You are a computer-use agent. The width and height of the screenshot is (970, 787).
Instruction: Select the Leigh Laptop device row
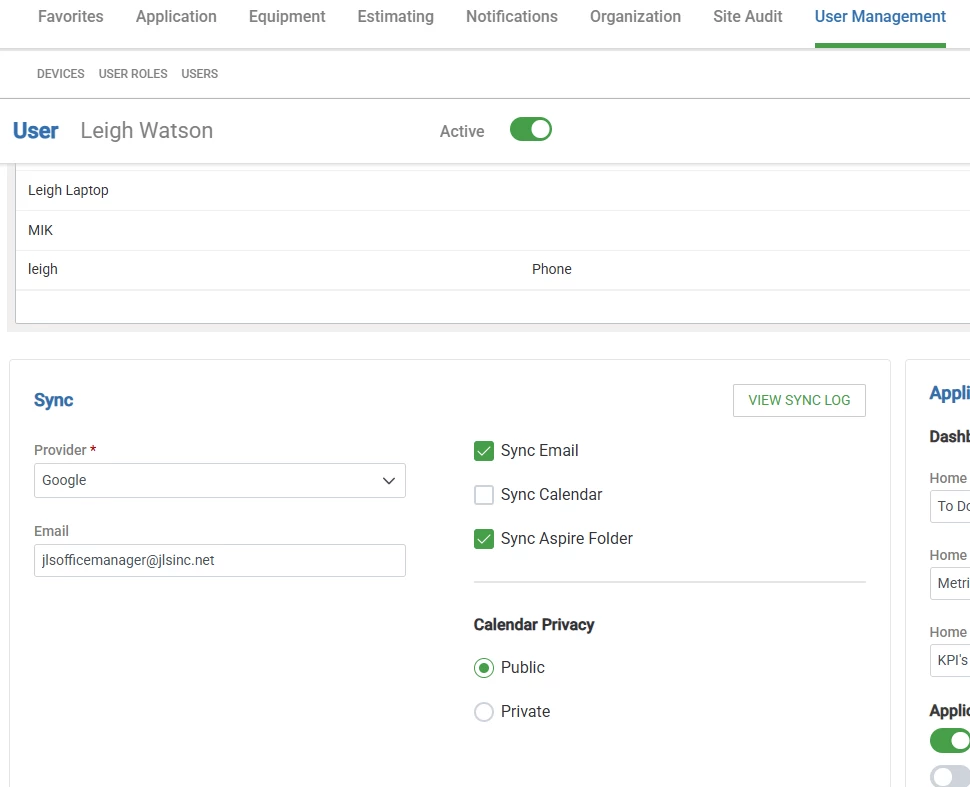(492, 191)
